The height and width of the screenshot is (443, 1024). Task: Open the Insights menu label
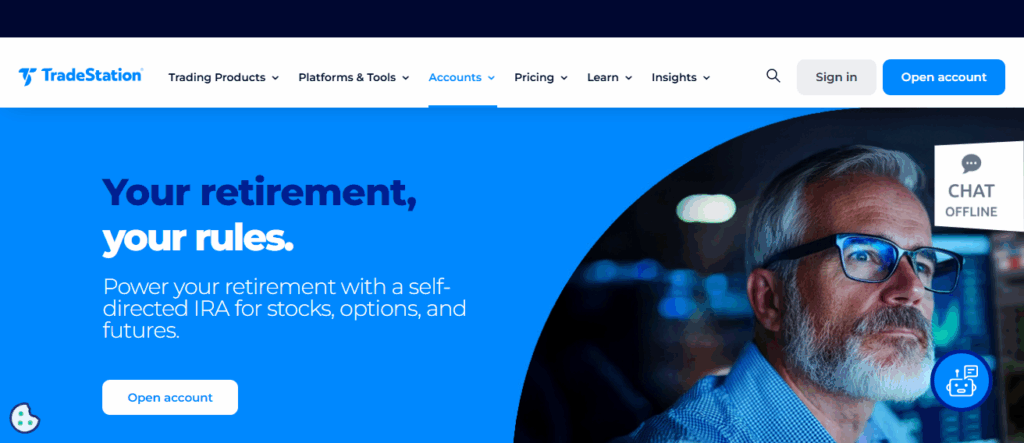click(x=674, y=77)
